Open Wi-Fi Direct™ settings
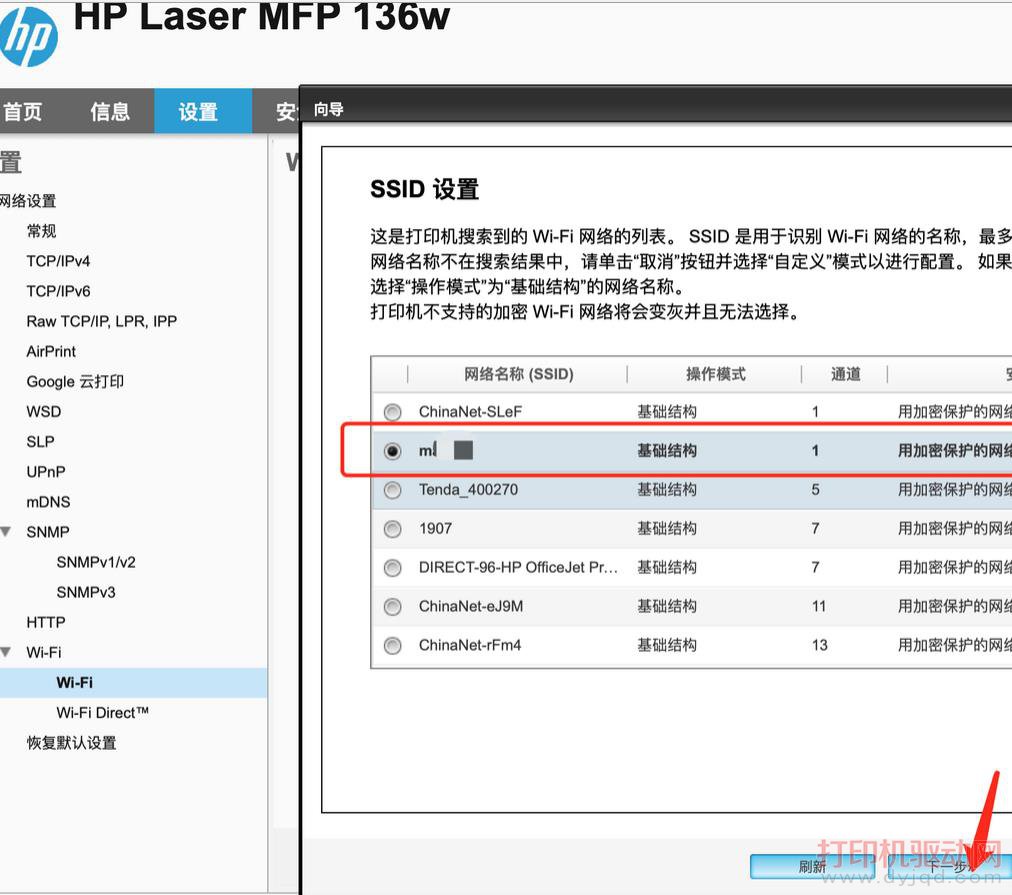Image resolution: width=1012 pixels, height=895 pixels. click(x=103, y=713)
